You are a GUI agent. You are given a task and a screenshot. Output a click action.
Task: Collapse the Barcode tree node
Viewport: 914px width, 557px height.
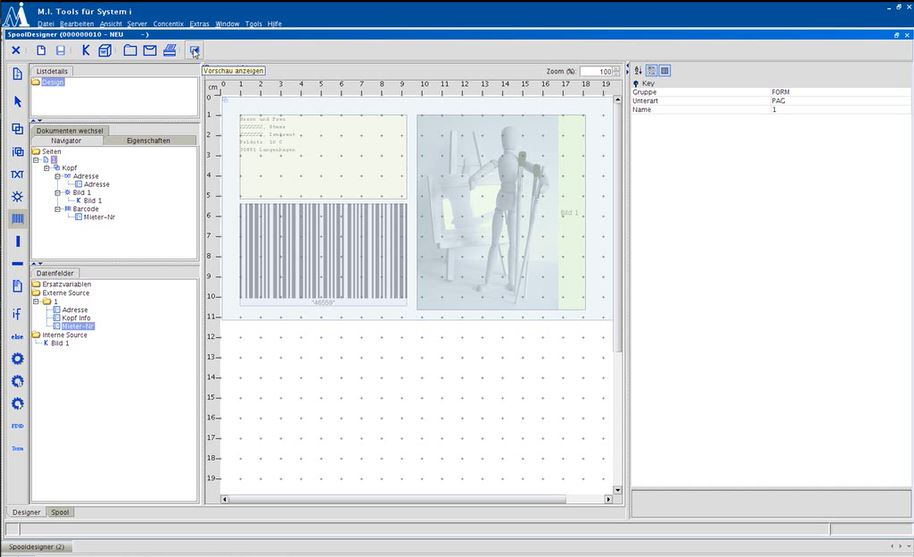57,209
